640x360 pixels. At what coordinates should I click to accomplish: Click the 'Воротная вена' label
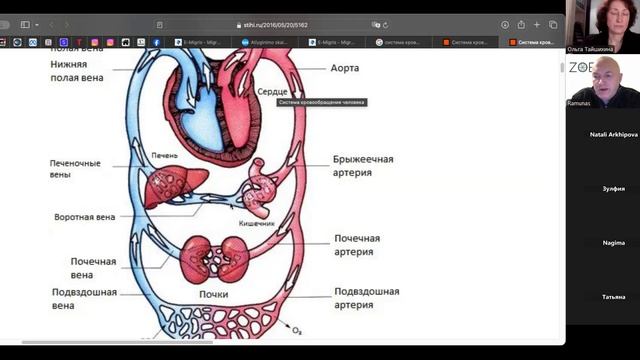(x=84, y=217)
